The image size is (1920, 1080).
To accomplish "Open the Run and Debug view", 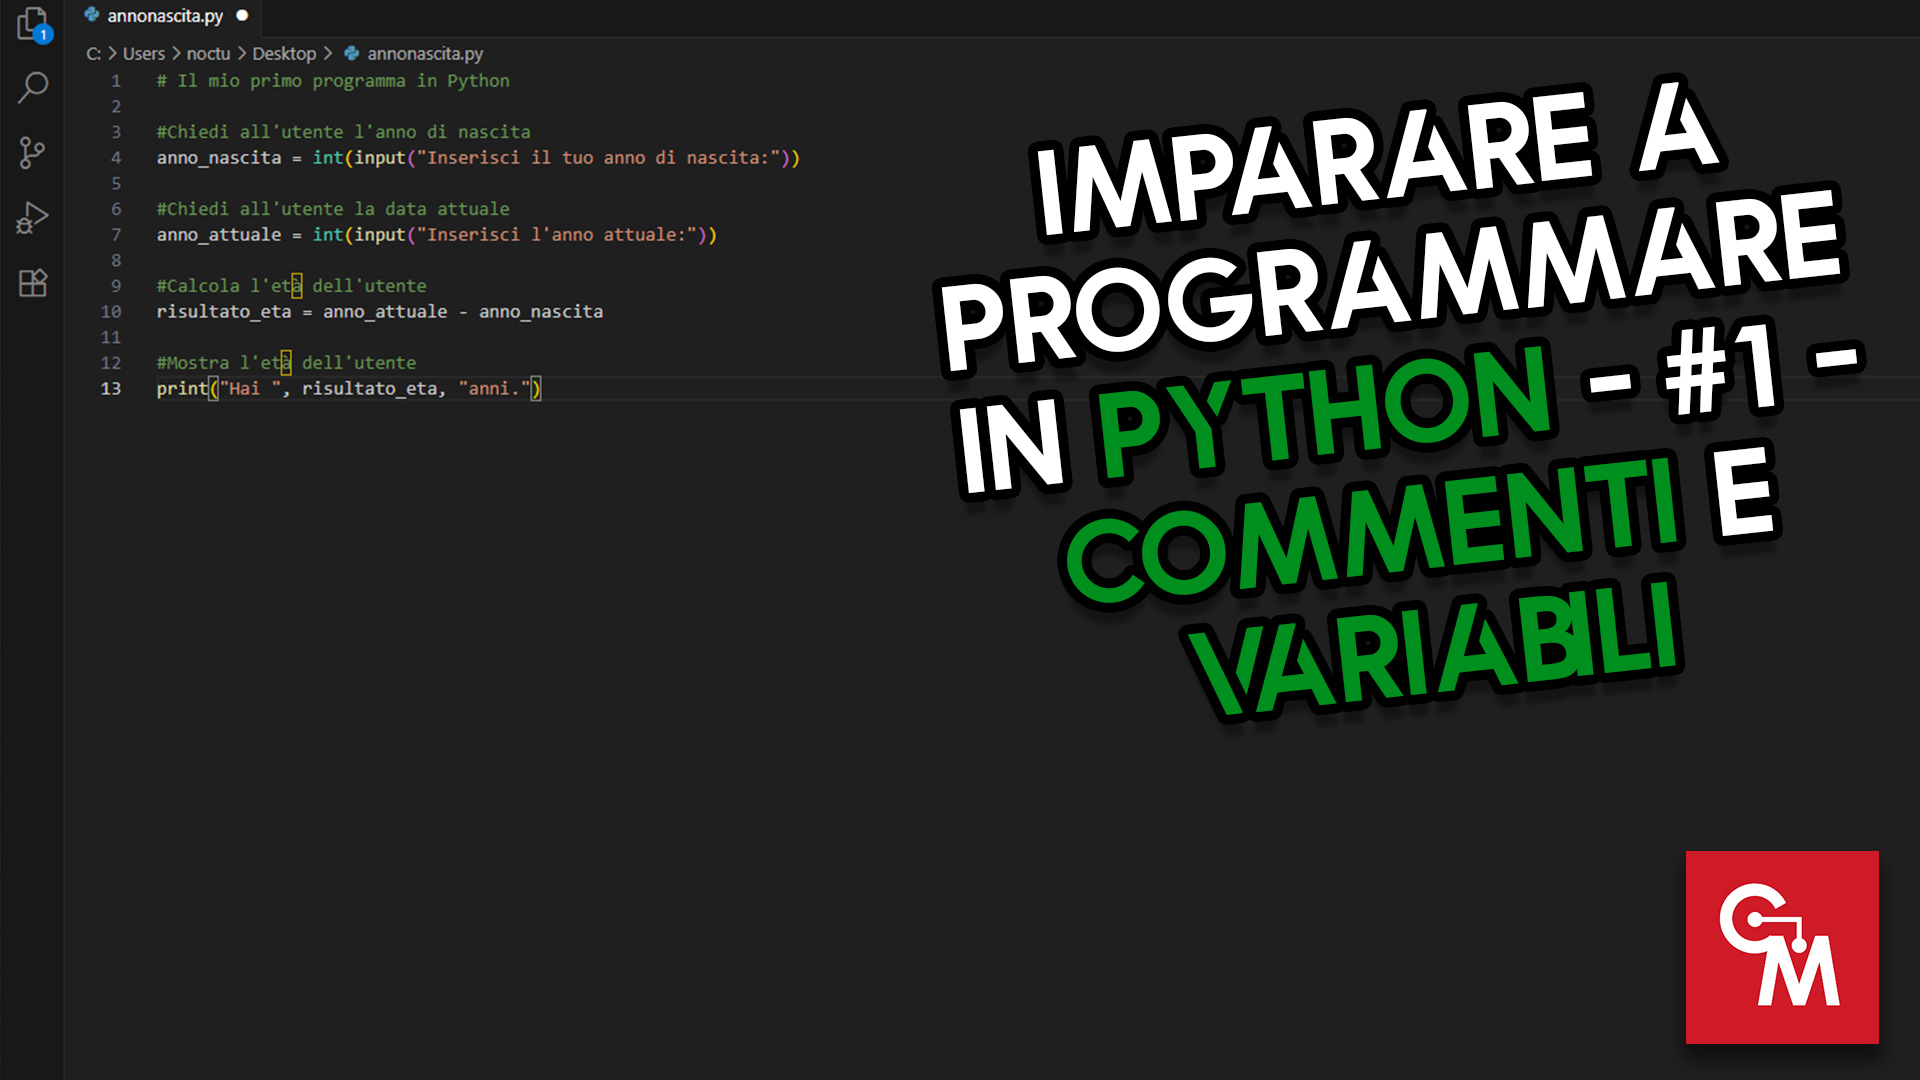I will 32,218.
